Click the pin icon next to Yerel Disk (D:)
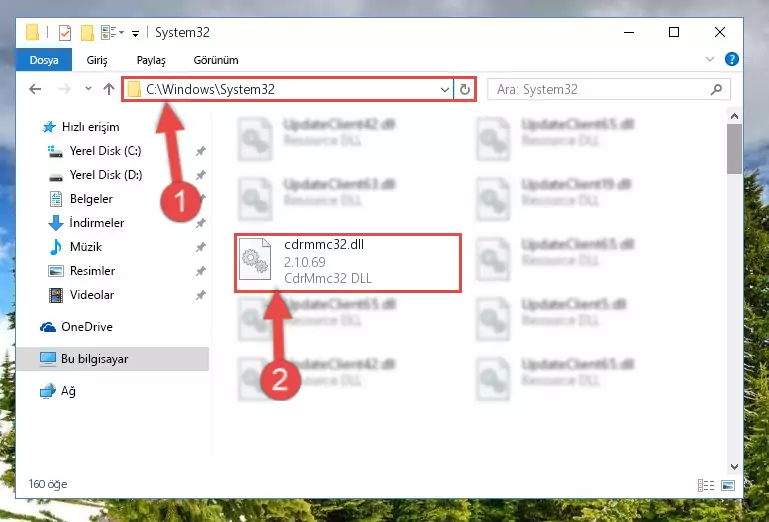This screenshot has width=769, height=522. [201, 175]
